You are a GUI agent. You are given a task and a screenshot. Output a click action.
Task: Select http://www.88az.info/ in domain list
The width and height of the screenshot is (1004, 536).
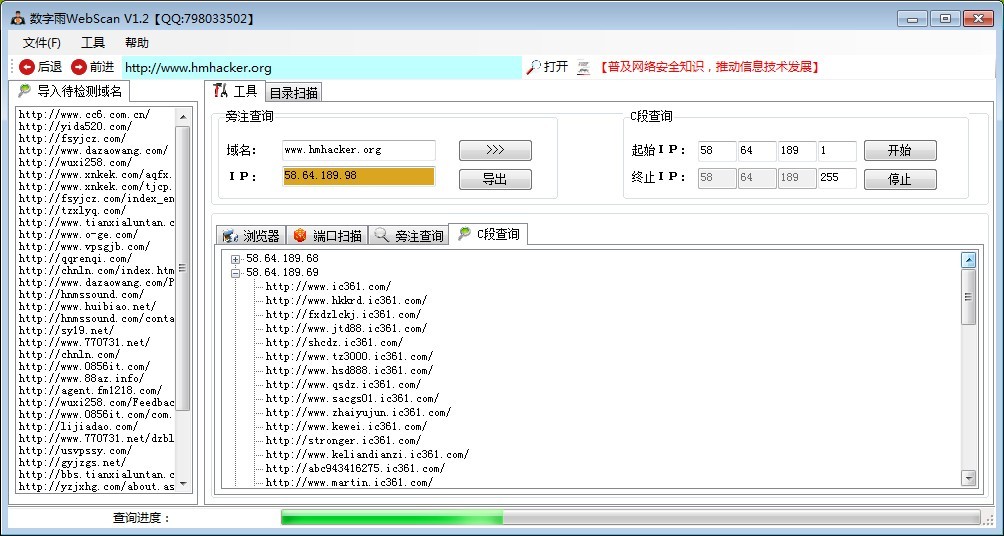tap(81, 378)
